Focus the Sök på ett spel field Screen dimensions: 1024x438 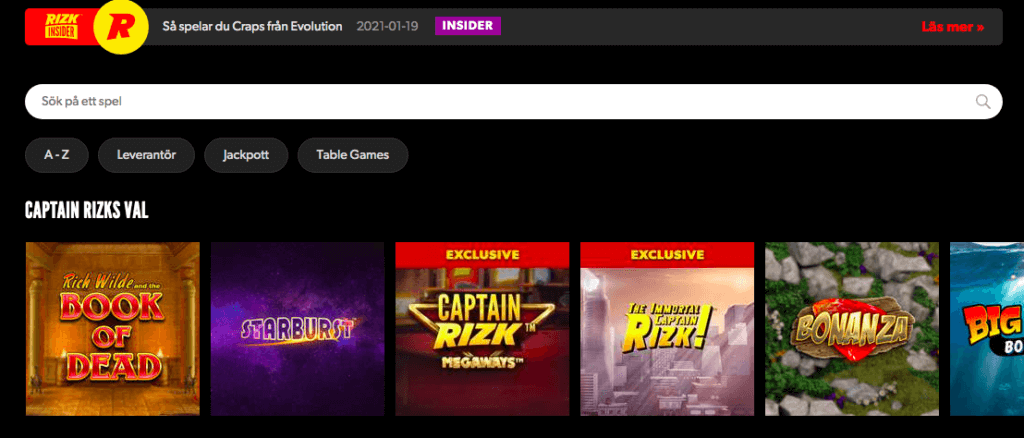[513, 101]
